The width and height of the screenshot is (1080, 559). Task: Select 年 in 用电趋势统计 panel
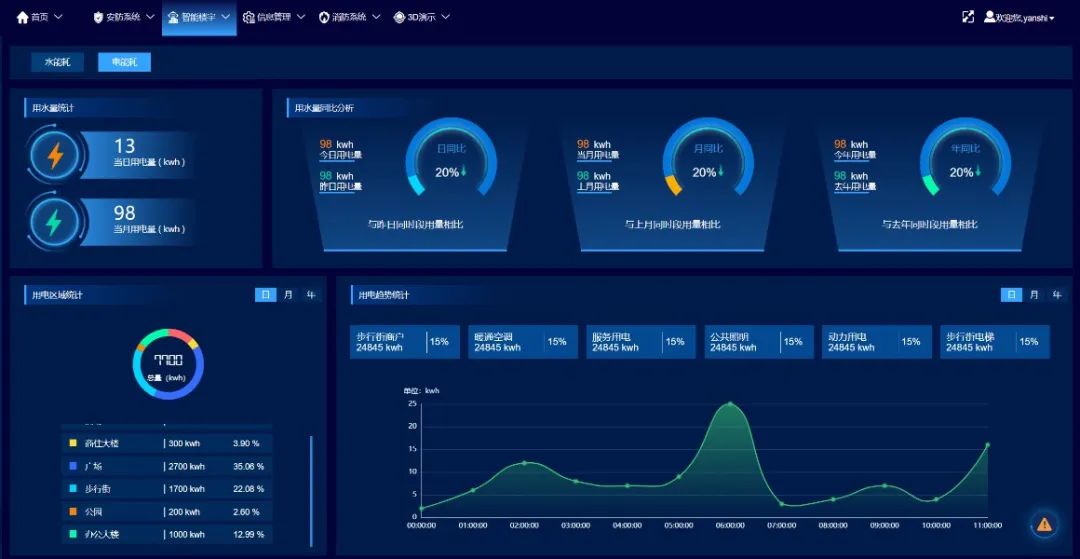(1057, 295)
